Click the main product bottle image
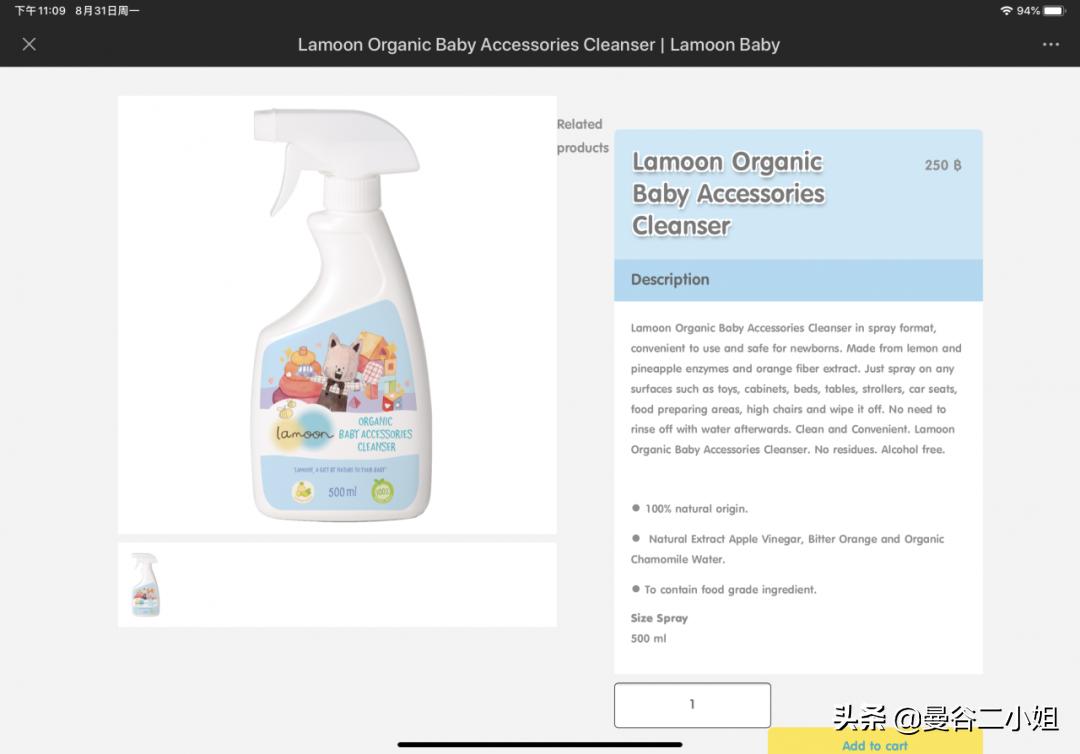The image size is (1080, 754). pos(338,315)
